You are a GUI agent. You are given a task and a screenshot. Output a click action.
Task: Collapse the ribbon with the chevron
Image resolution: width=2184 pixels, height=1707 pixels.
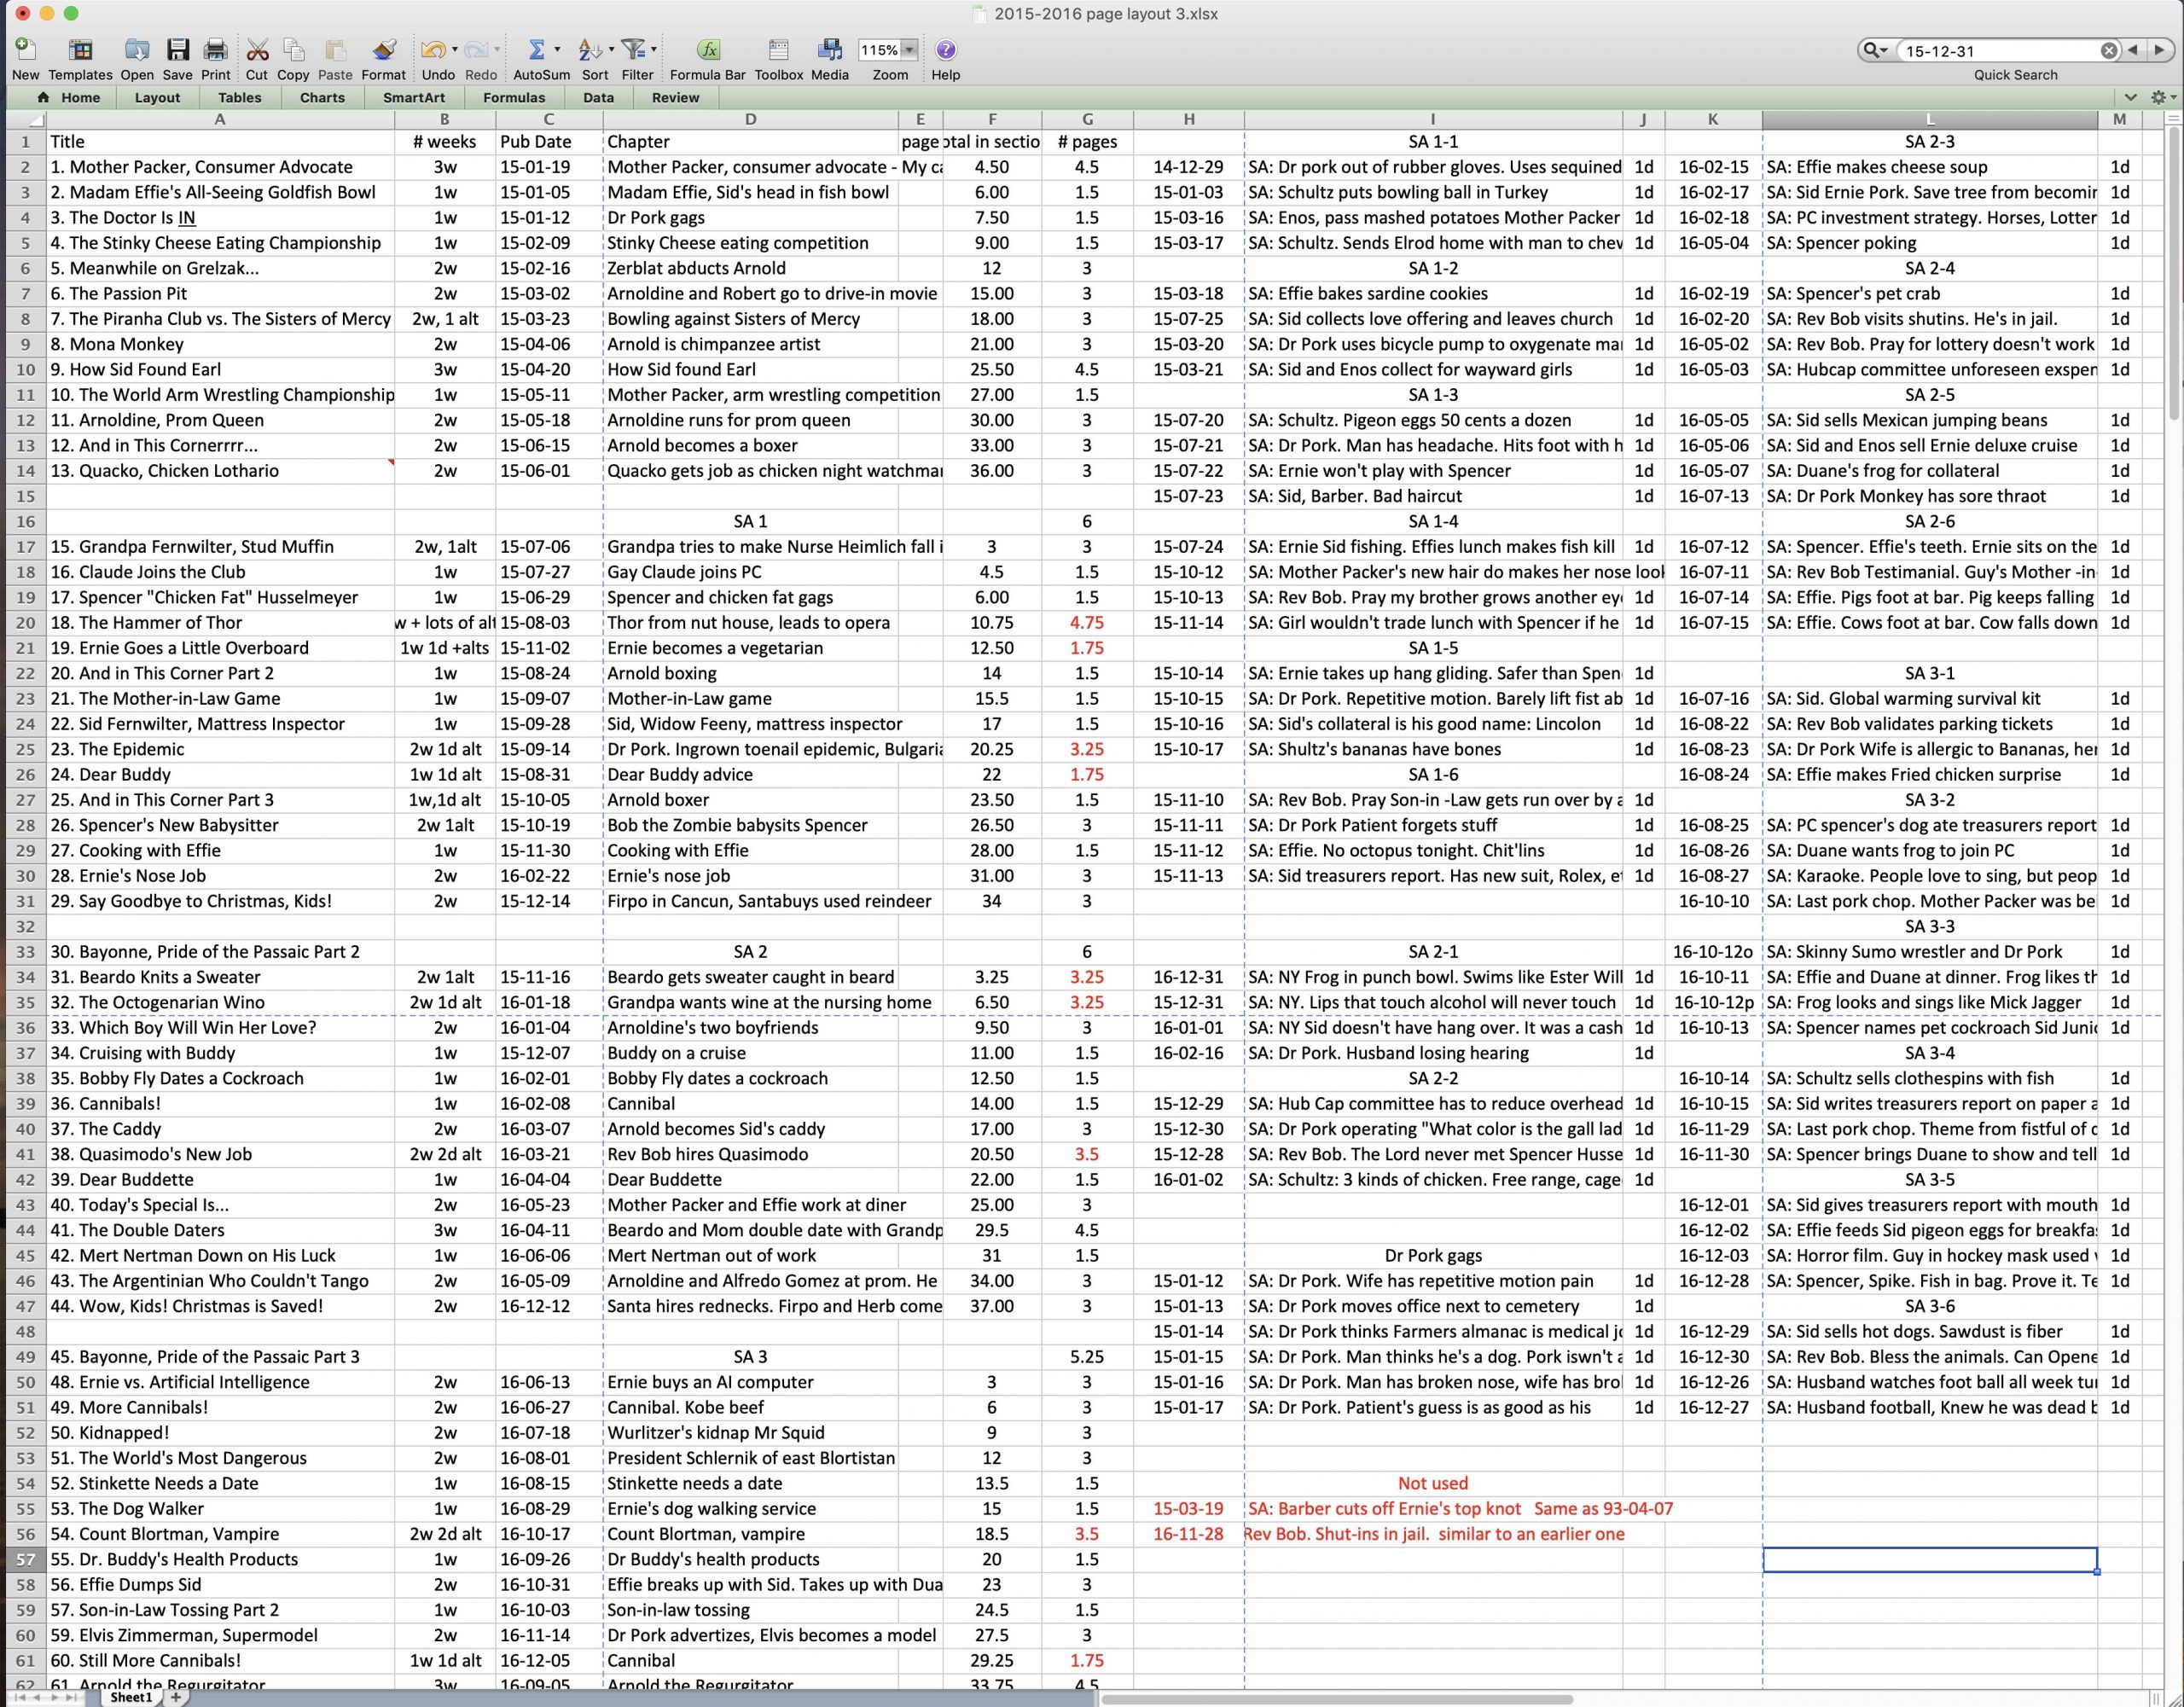(2130, 98)
